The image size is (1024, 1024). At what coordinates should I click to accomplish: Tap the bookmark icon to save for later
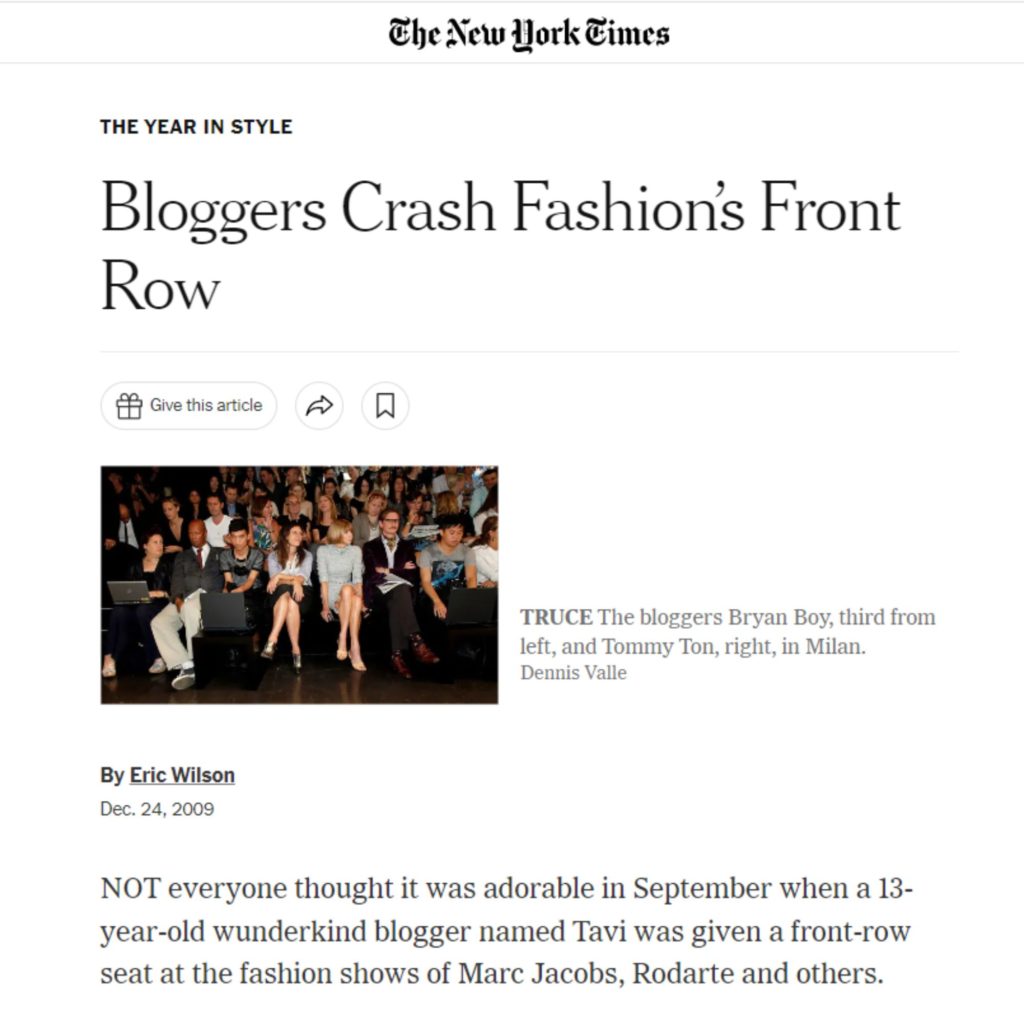(x=384, y=405)
